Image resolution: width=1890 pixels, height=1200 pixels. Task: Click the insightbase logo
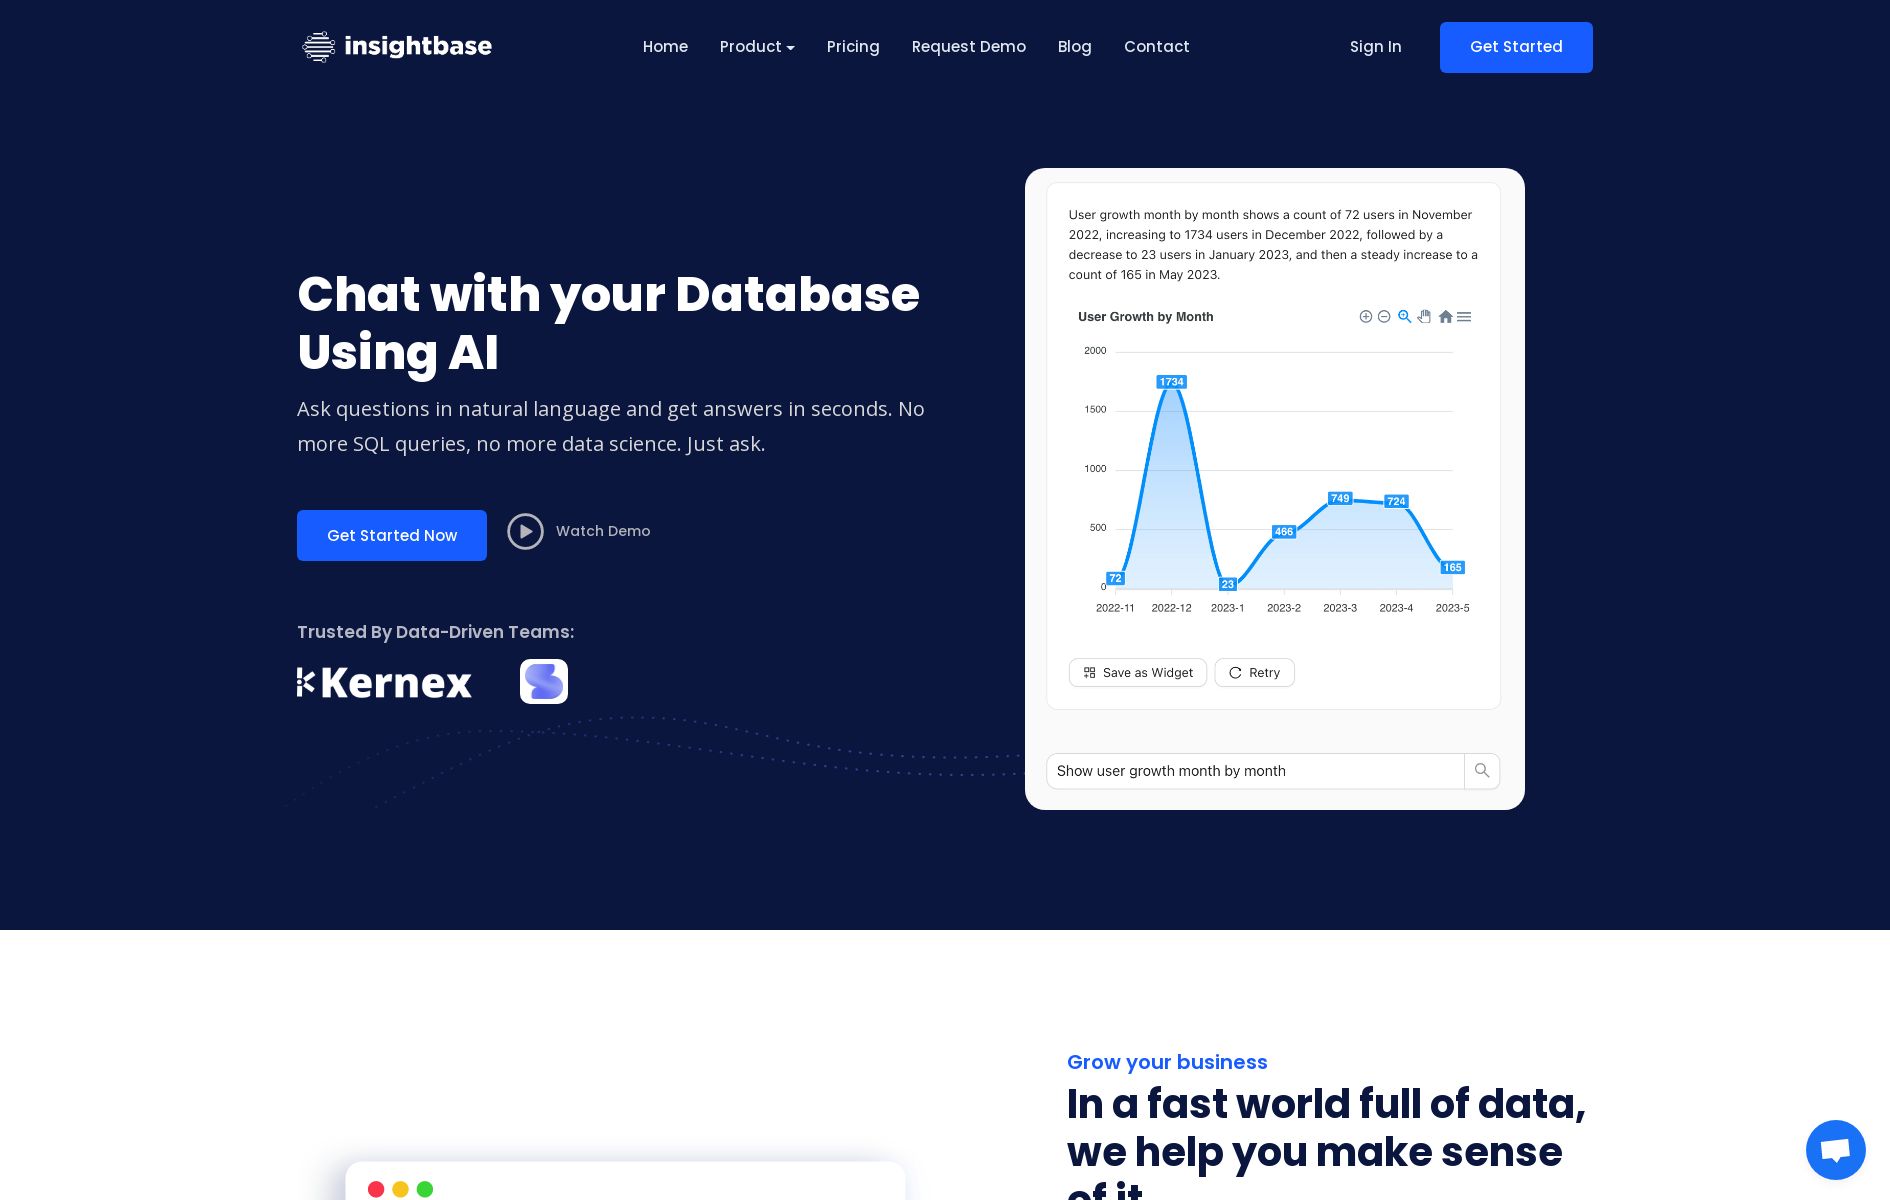pyautogui.click(x=396, y=47)
